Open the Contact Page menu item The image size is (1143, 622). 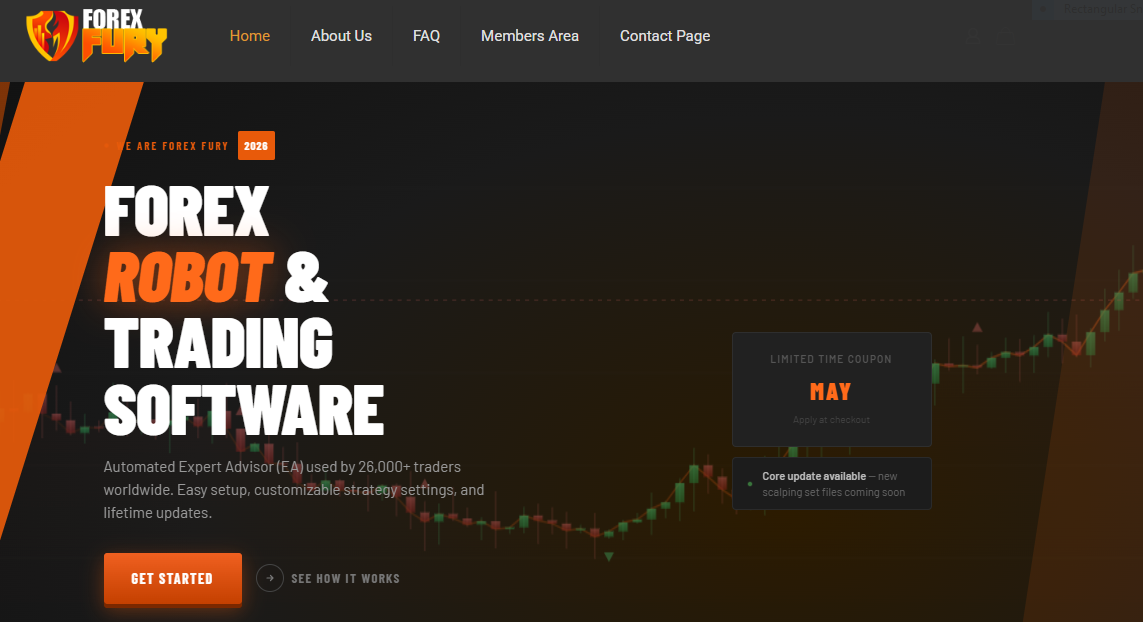[x=665, y=36]
